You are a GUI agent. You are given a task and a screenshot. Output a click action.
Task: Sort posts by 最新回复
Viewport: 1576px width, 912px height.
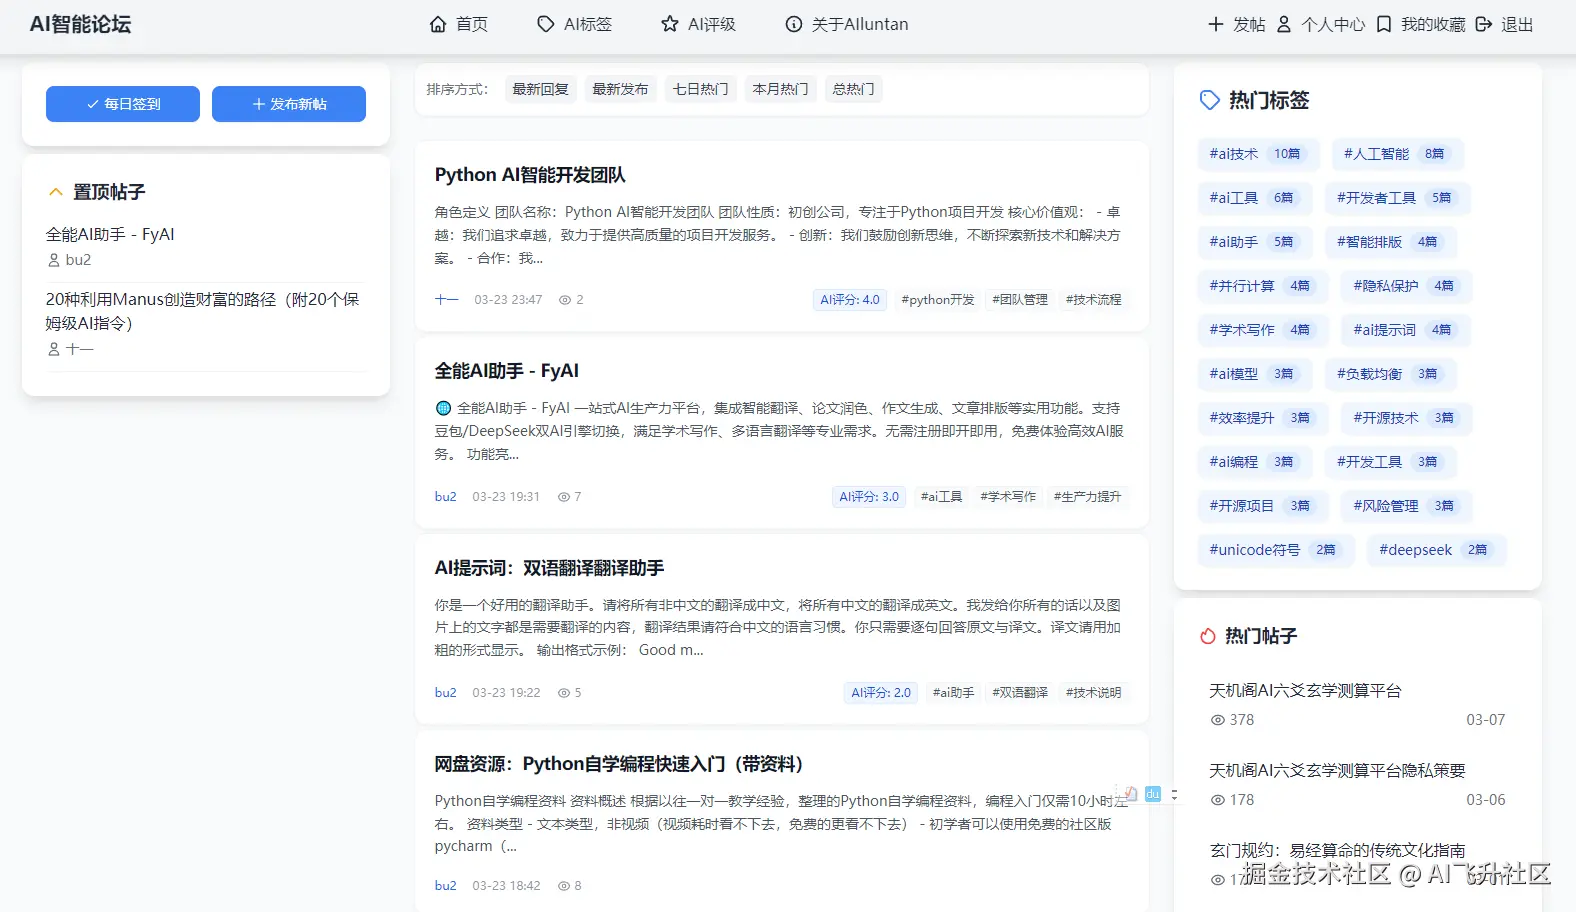pos(540,89)
